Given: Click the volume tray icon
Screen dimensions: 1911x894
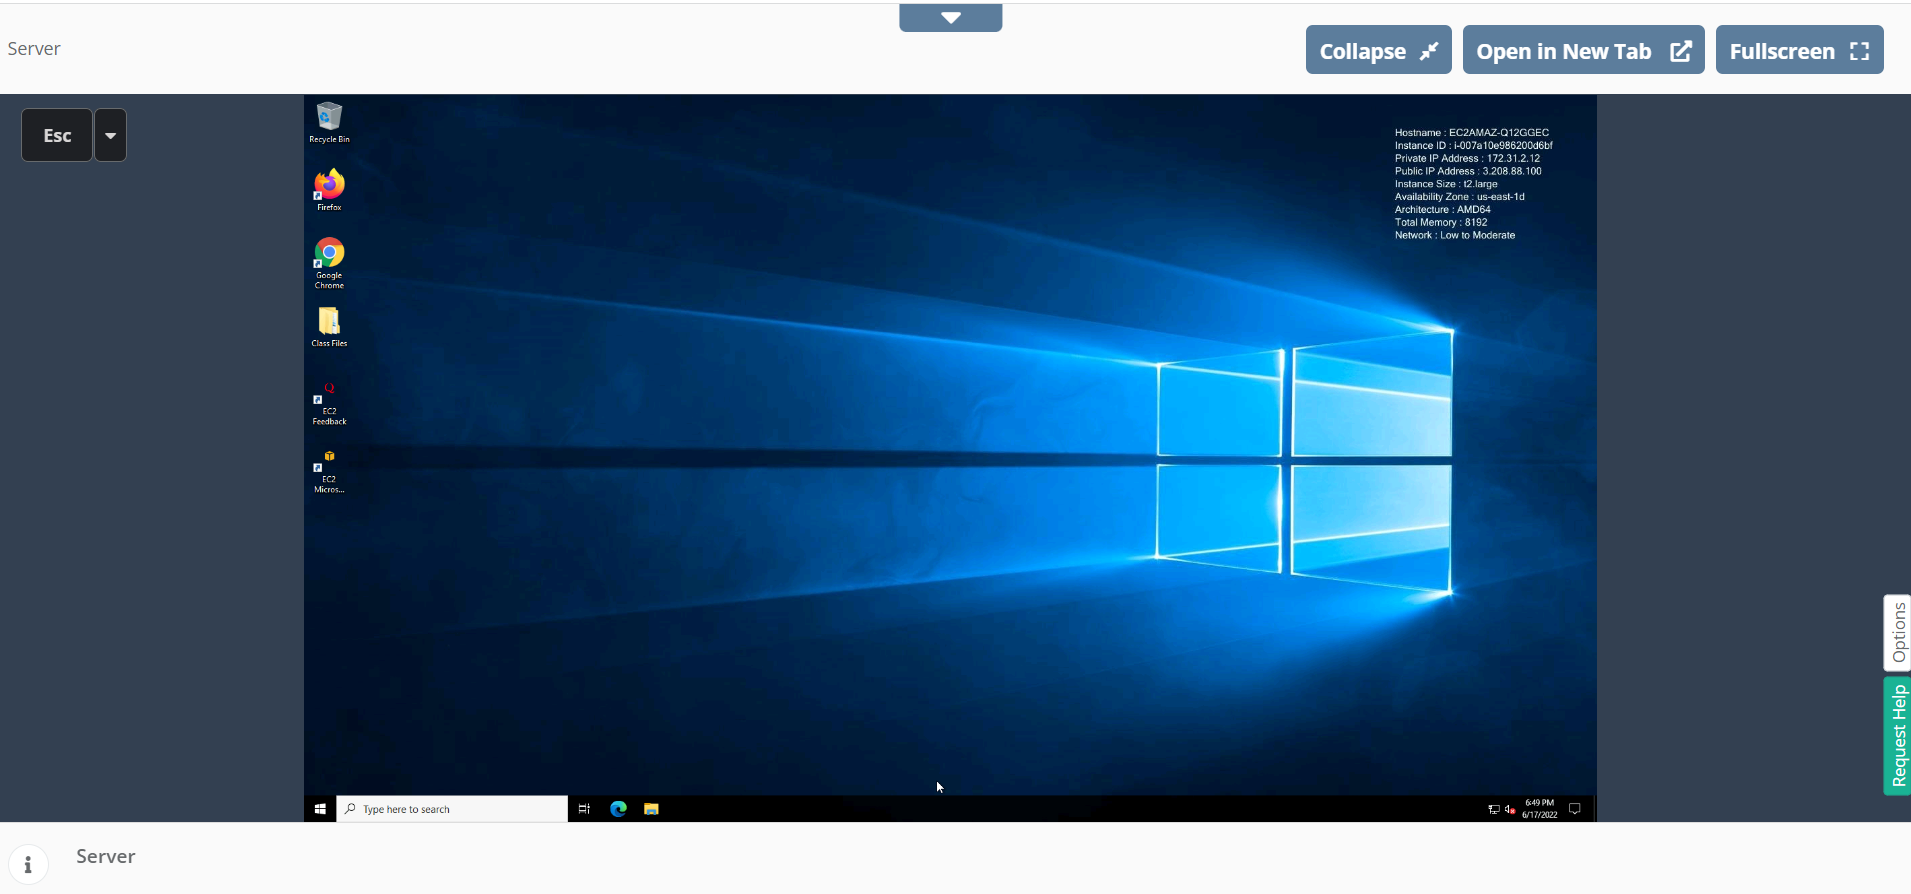Looking at the screenshot, I should [x=1510, y=809].
